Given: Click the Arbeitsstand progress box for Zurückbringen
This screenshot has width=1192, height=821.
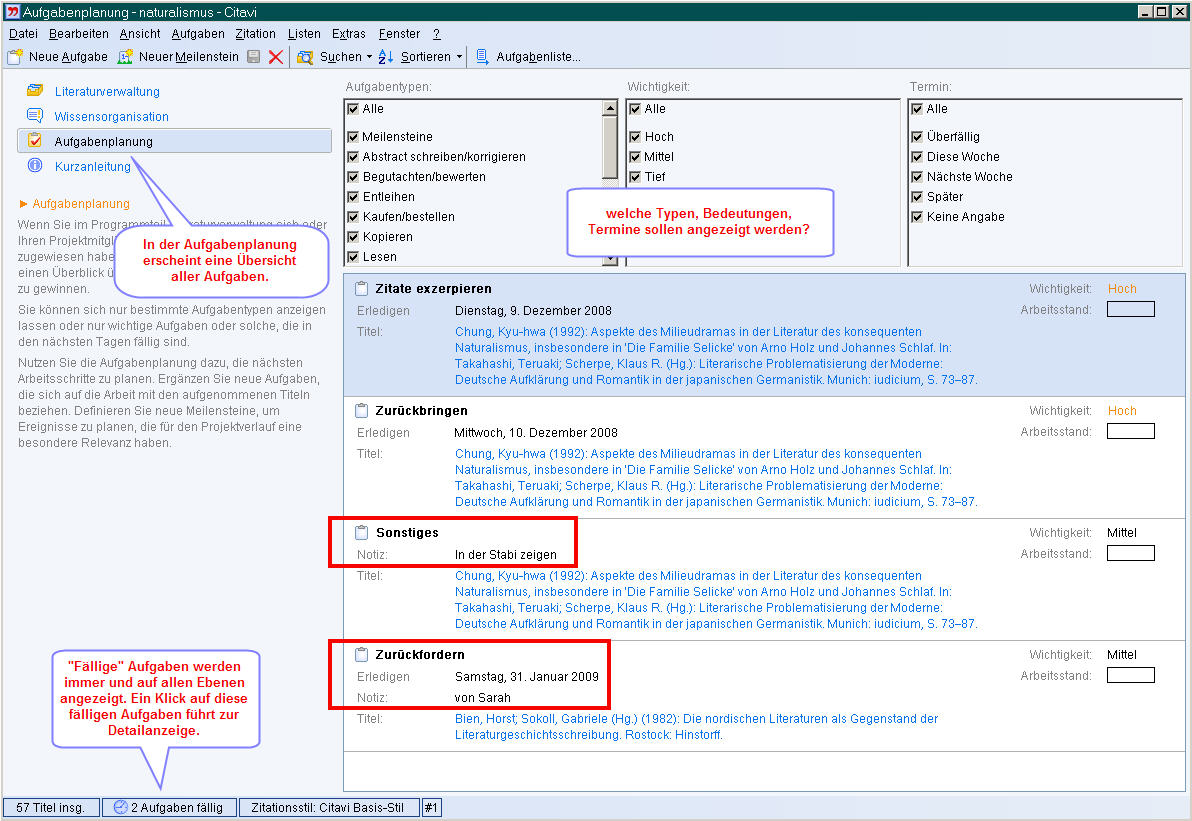Looking at the screenshot, I should click(x=1130, y=431).
